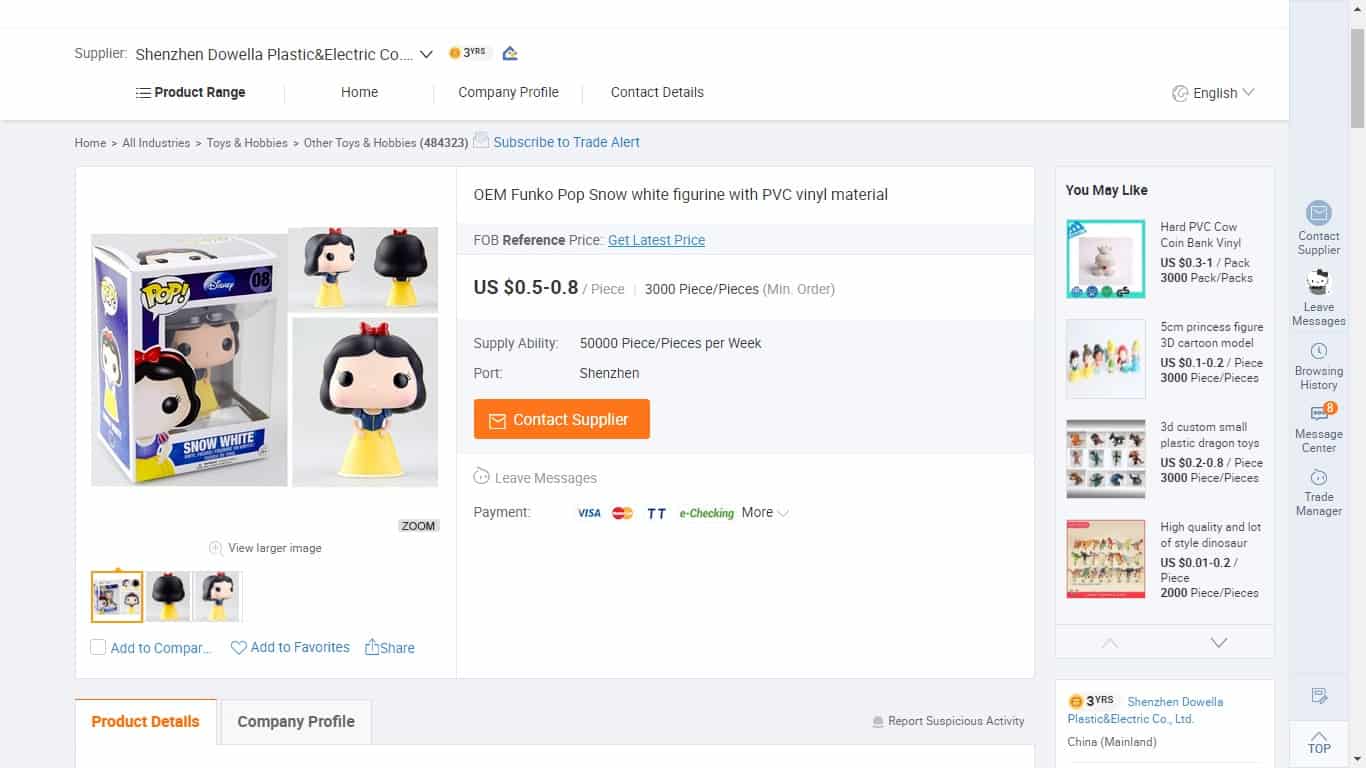Click the magnifier icon beside View larger image
The height and width of the screenshot is (768, 1366).
(215, 548)
